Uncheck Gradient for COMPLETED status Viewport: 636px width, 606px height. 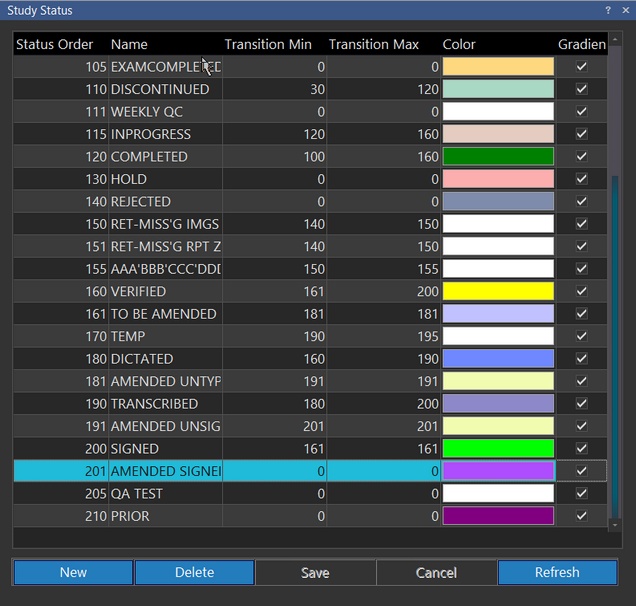pyautogui.click(x=581, y=156)
